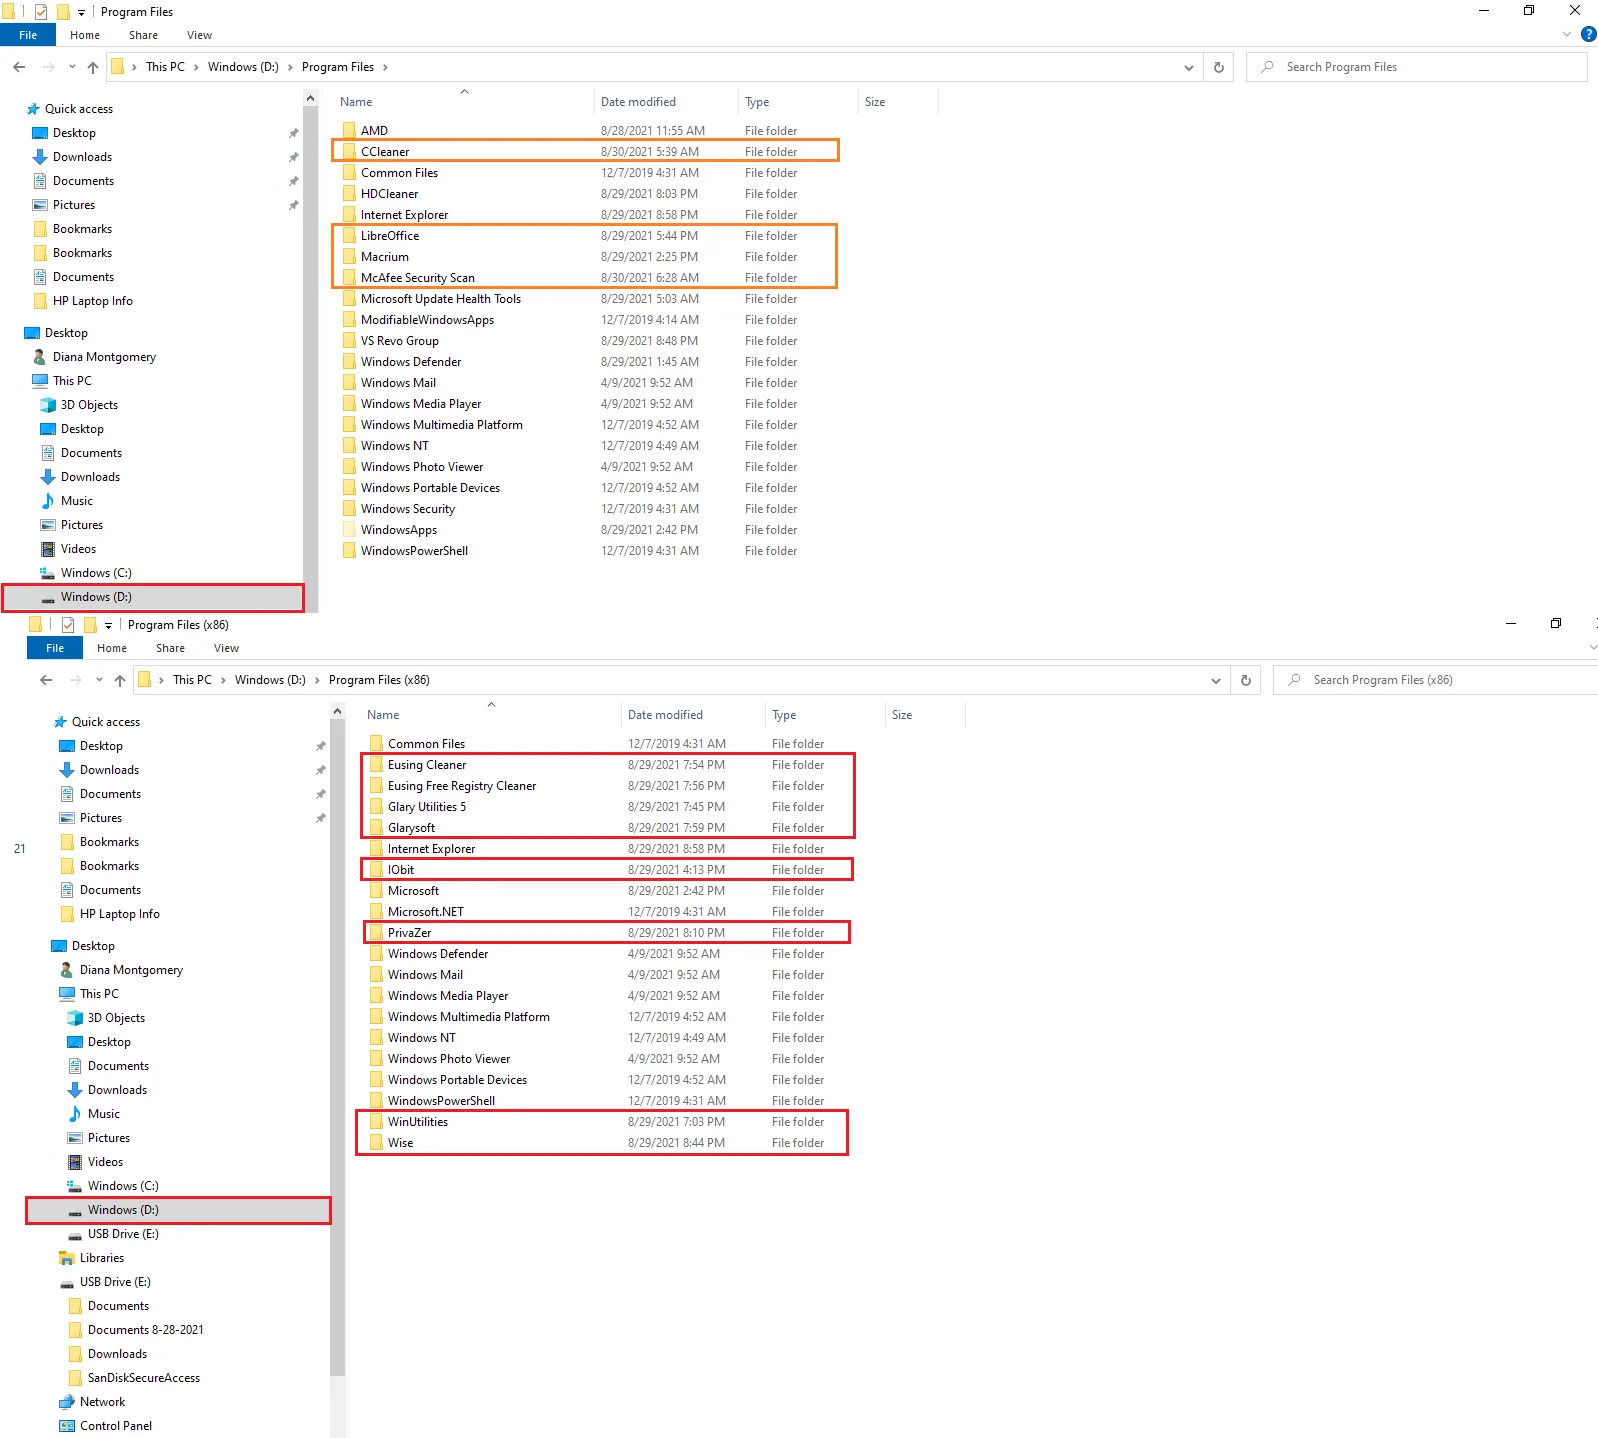This screenshot has width=1598, height=1438.
Task: Select the PrivaZer folder icon
Action: click(x=376, y=933)
